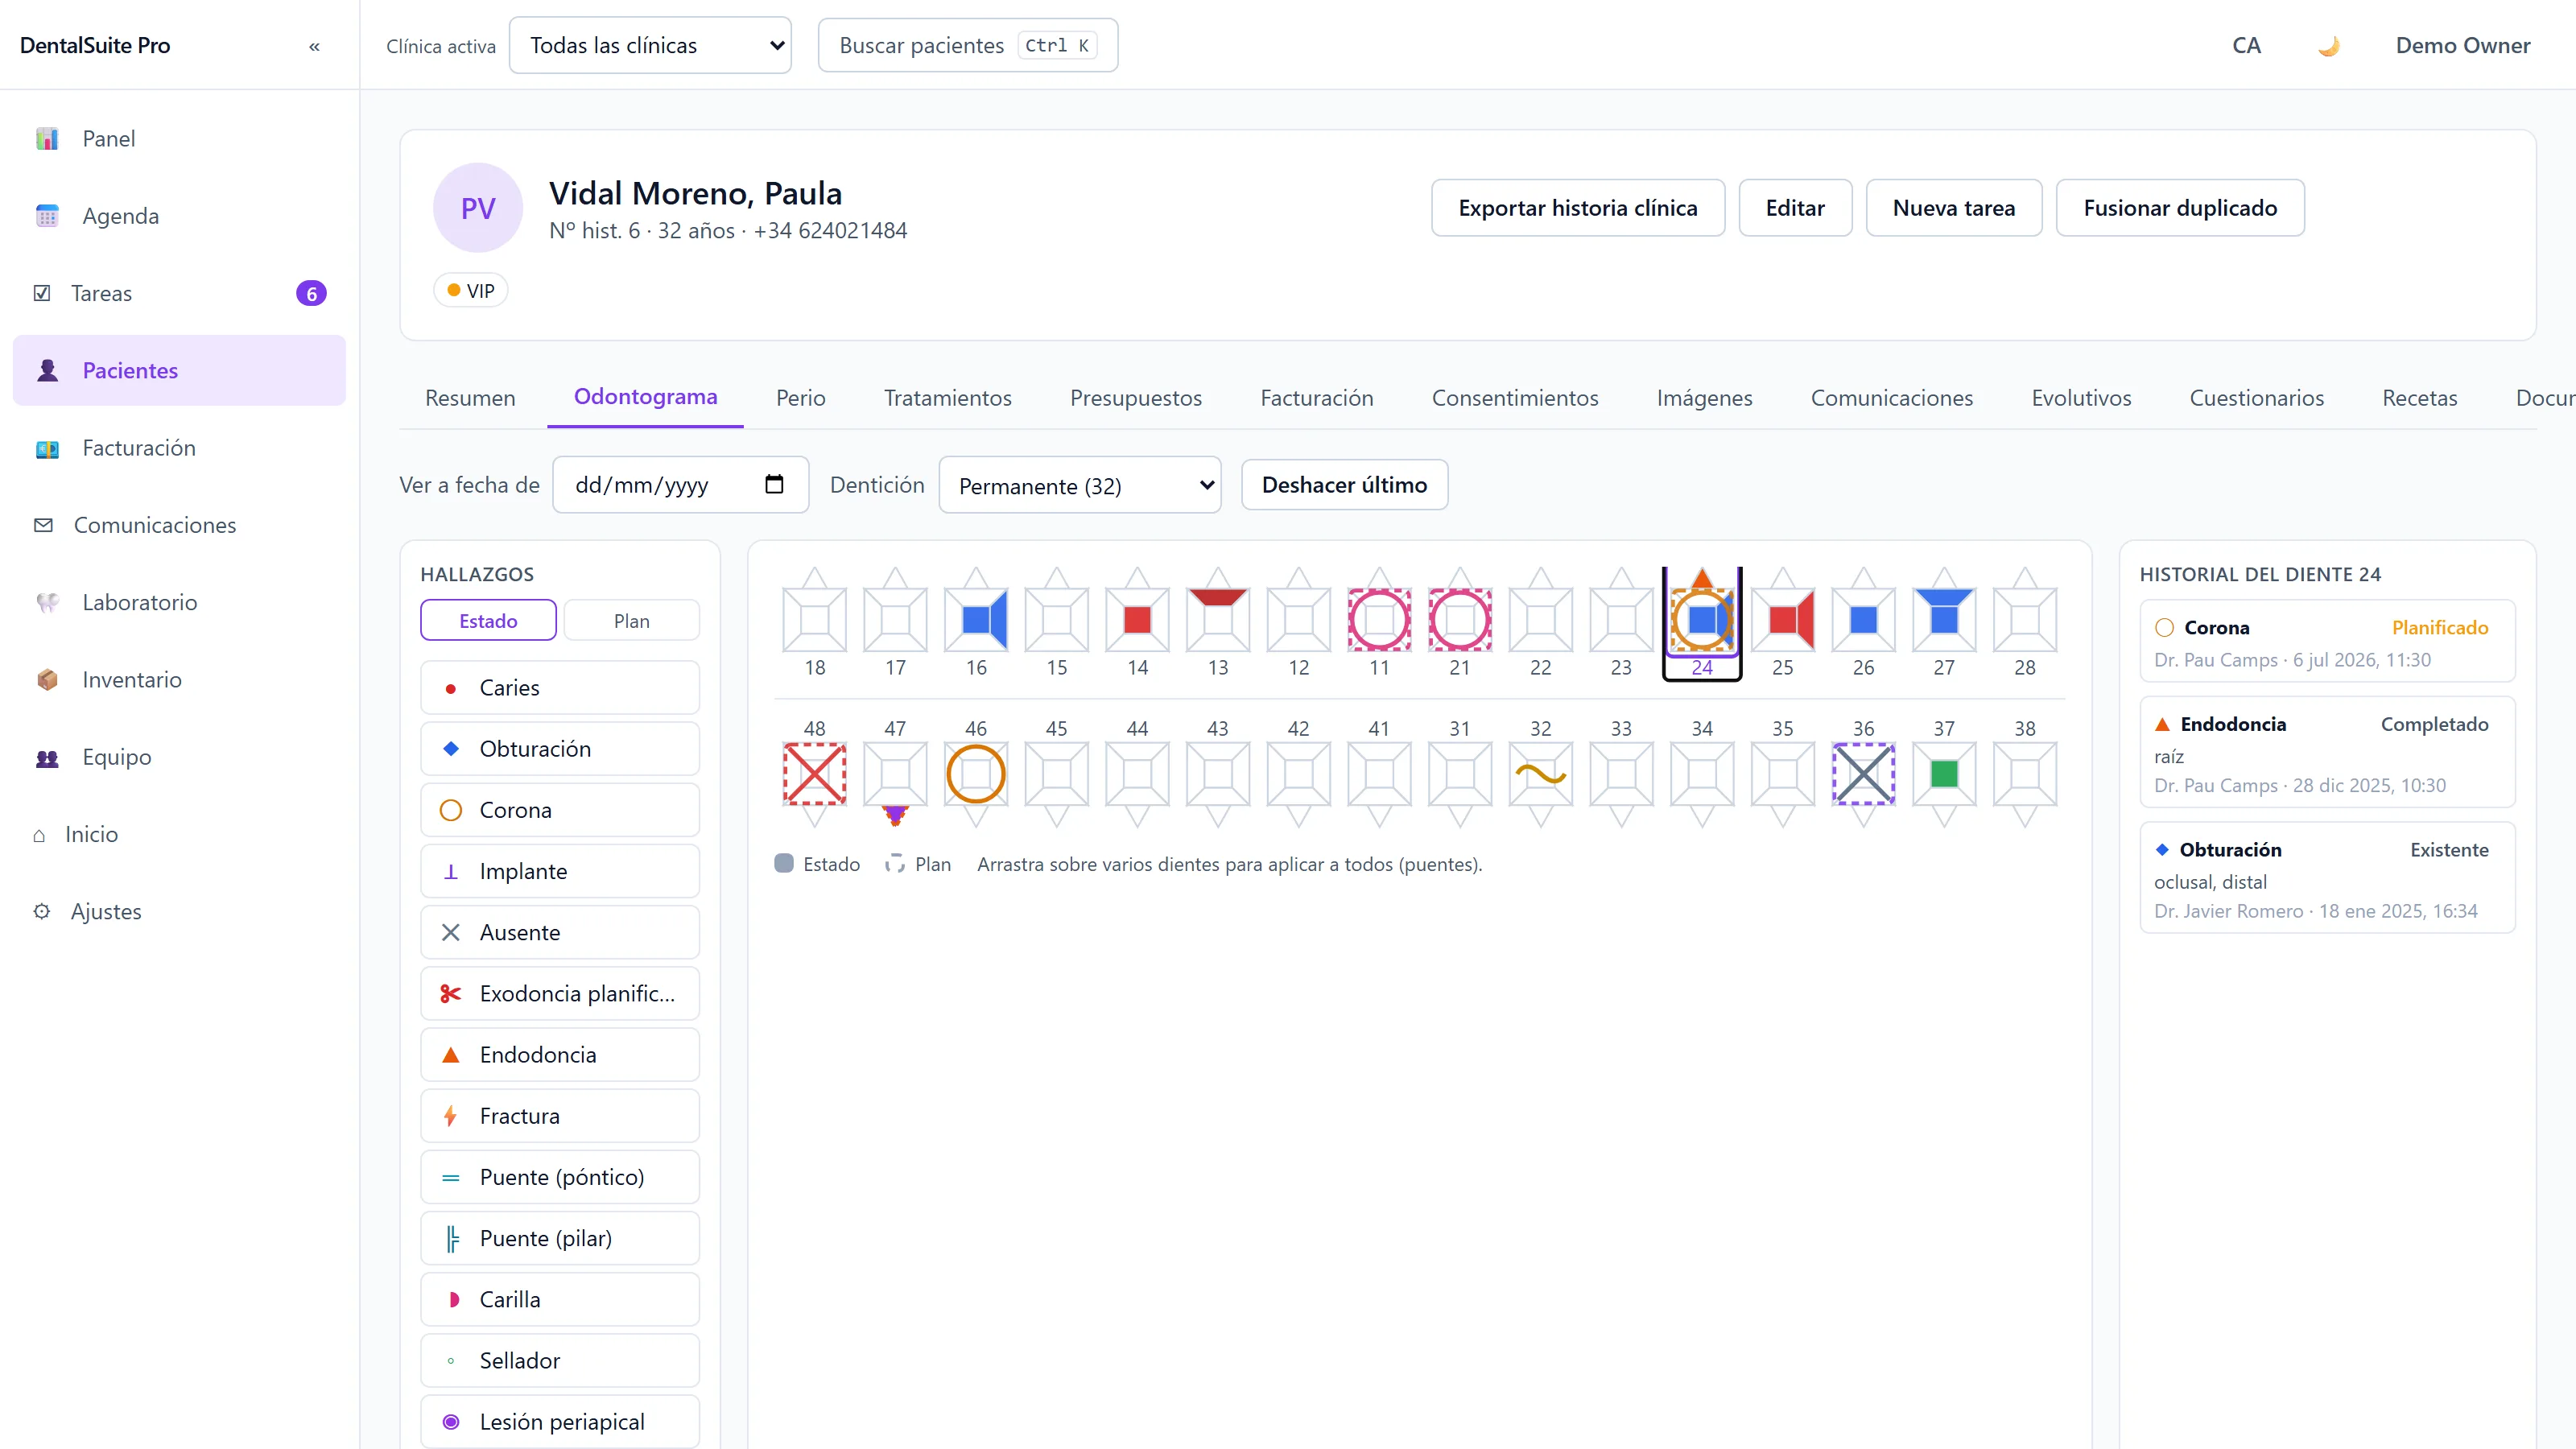Pick the Endodoncia triangle tool
Screen dimensions: 2576x1449
(560, 1055)
